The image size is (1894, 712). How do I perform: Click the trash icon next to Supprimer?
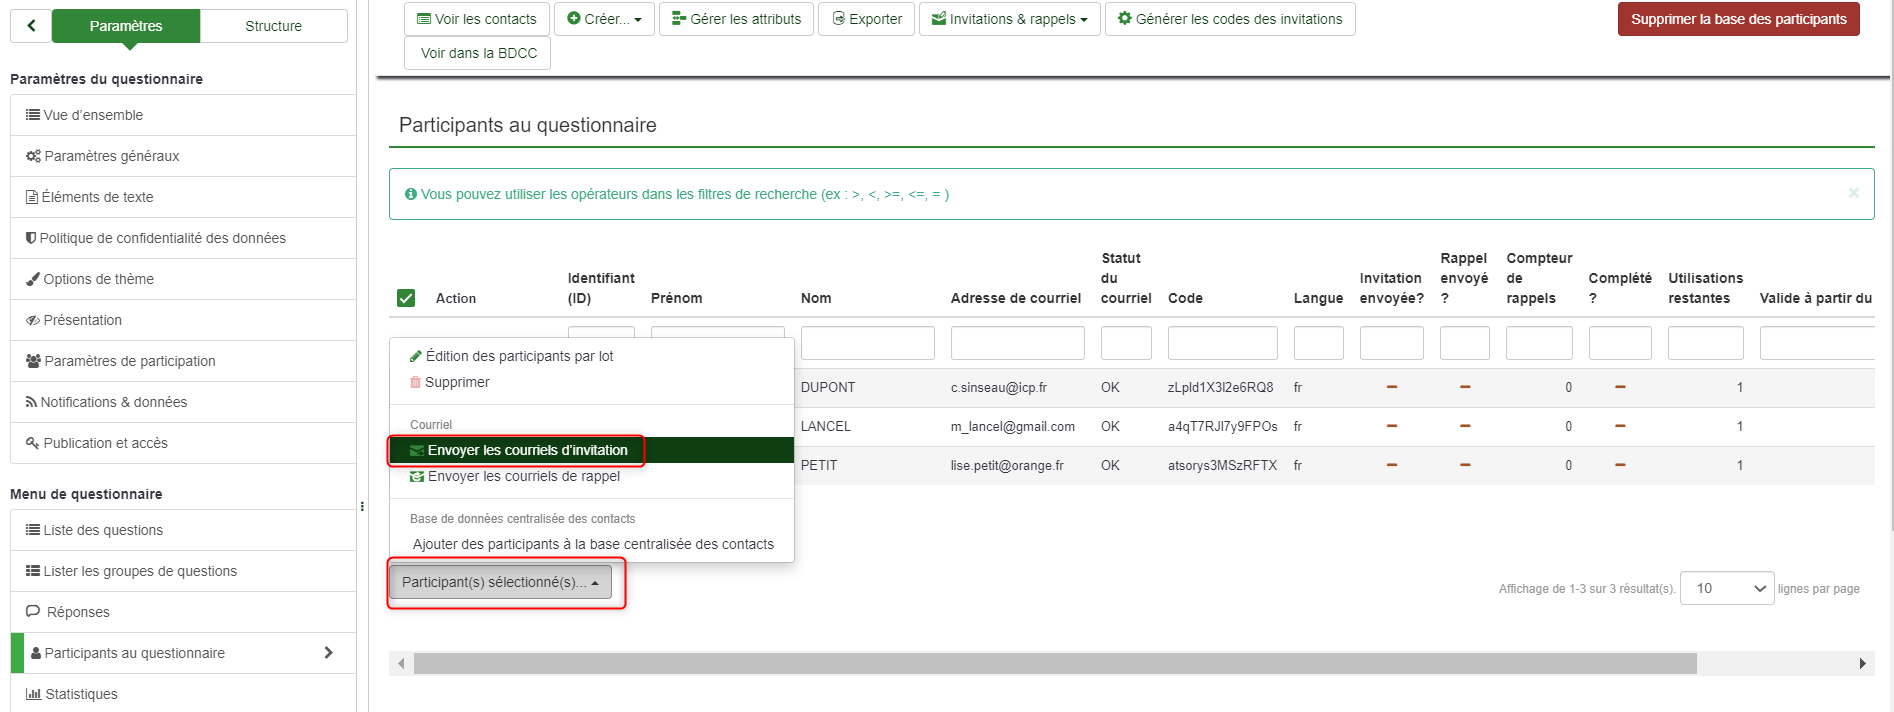[x=416, y=382]
